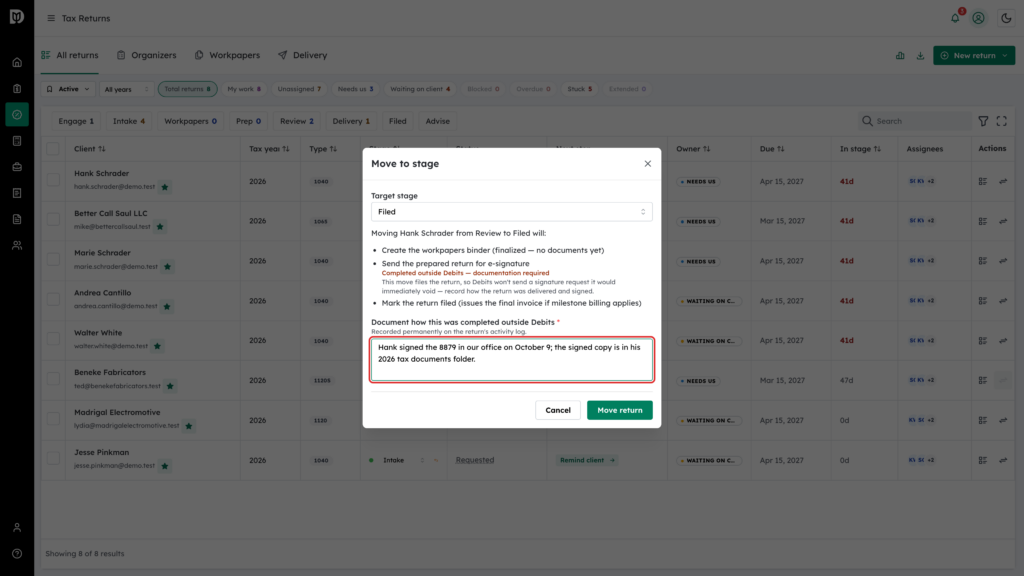1024x576 pixels.
Task: Open the table filter funnel icon
Action: coord(983,121)
